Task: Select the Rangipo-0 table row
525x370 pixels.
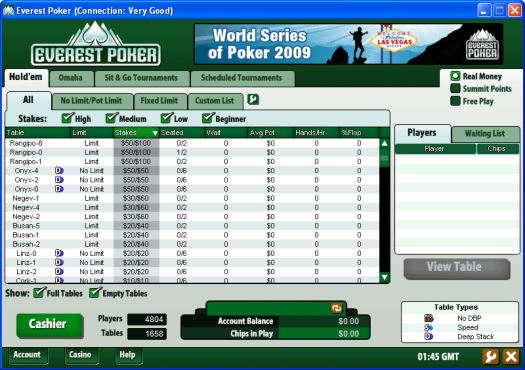Action: (x=192, y=152)
